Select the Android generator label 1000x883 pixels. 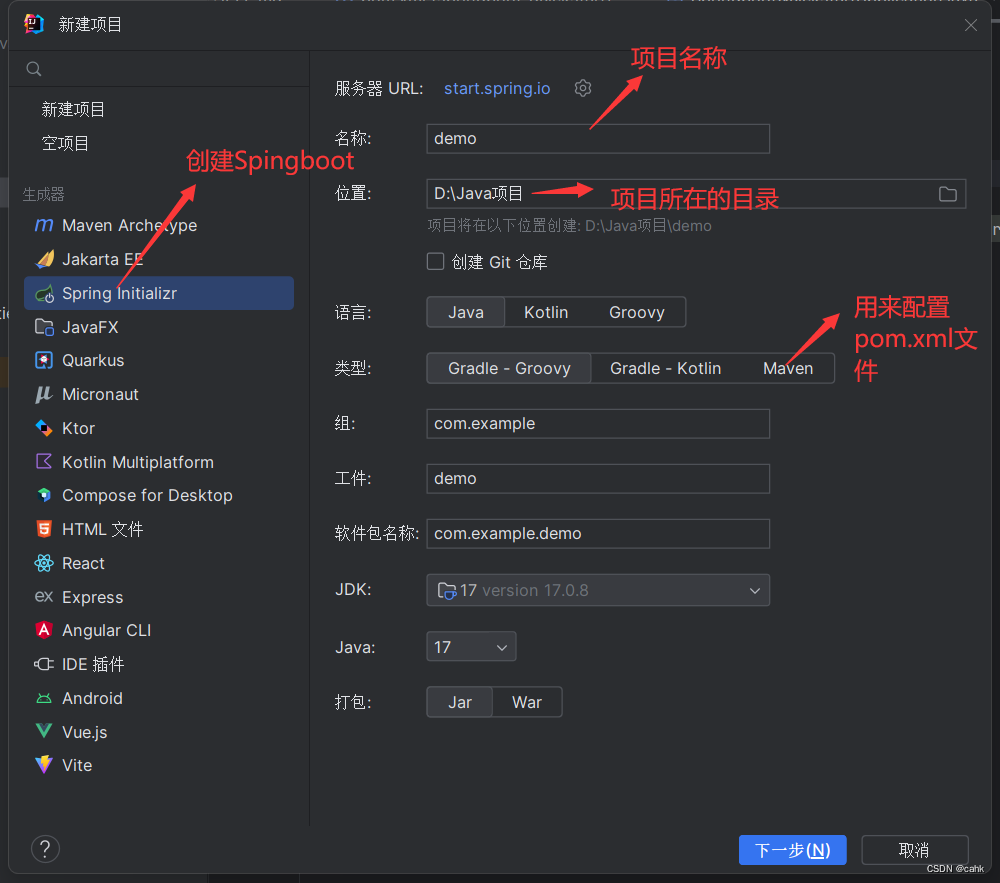coord(92,698)
